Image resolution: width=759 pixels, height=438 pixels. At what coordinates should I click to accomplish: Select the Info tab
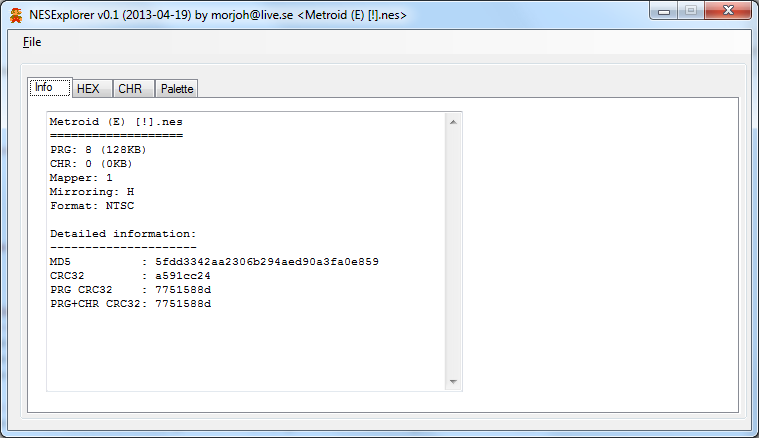click(x=50, y=87)
